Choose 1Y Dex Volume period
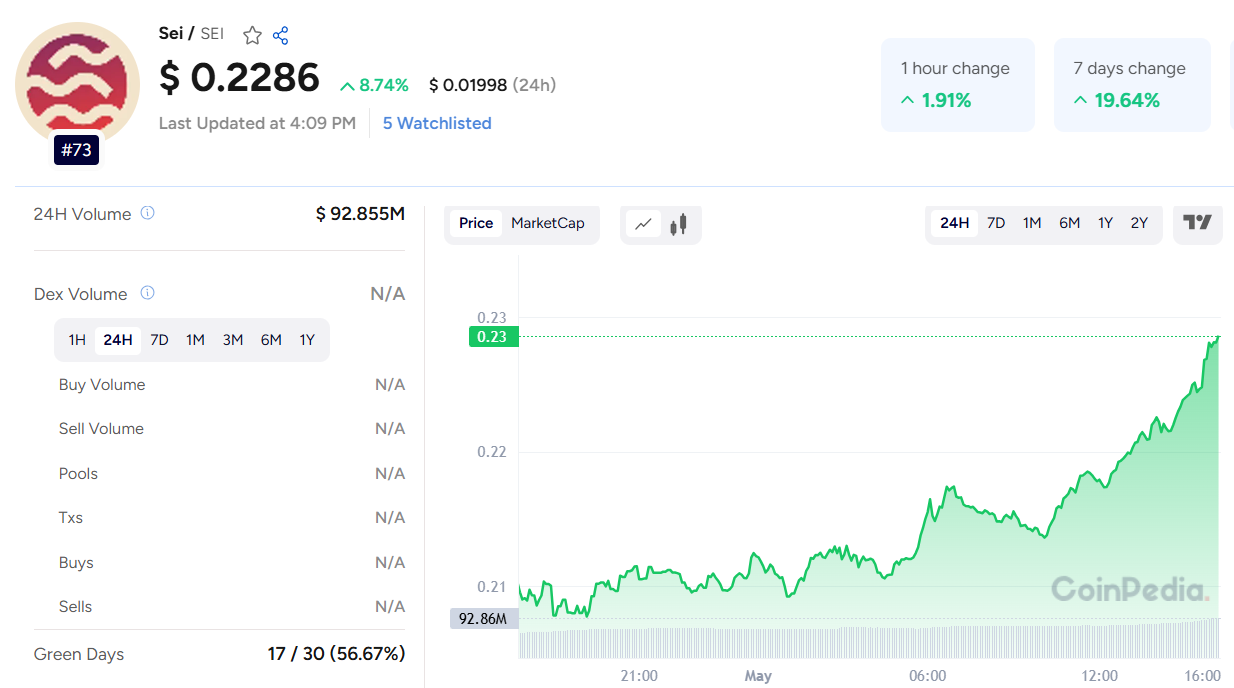 tap(307, 340)
